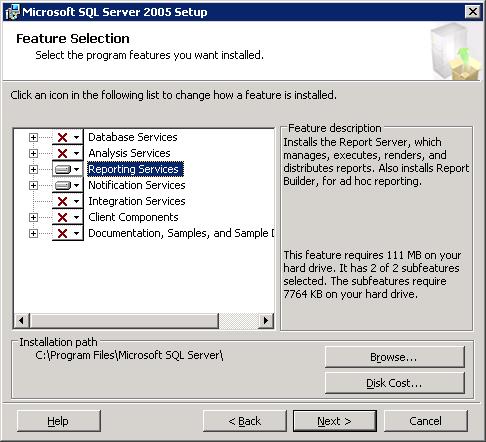Close the setup window with the X button
Viewport: 486px width, 442px height.
pos(473,12)
